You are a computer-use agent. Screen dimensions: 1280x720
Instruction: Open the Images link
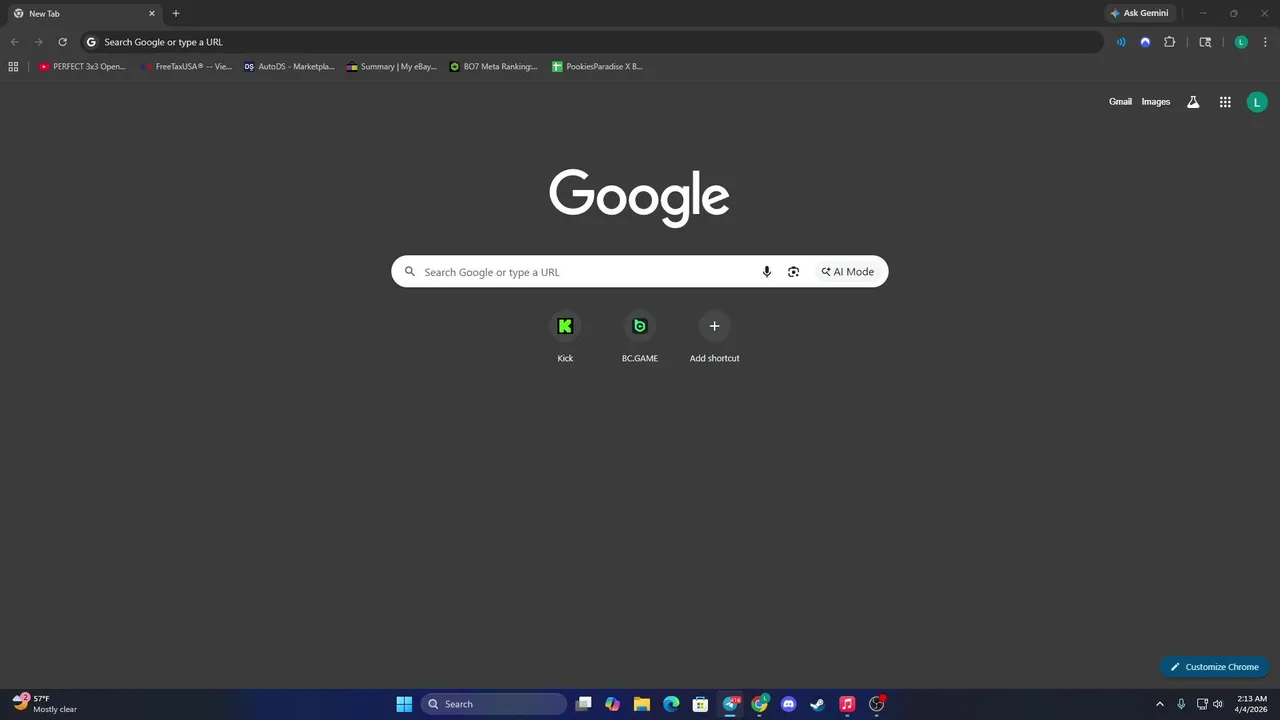[x=1155, y=102]
